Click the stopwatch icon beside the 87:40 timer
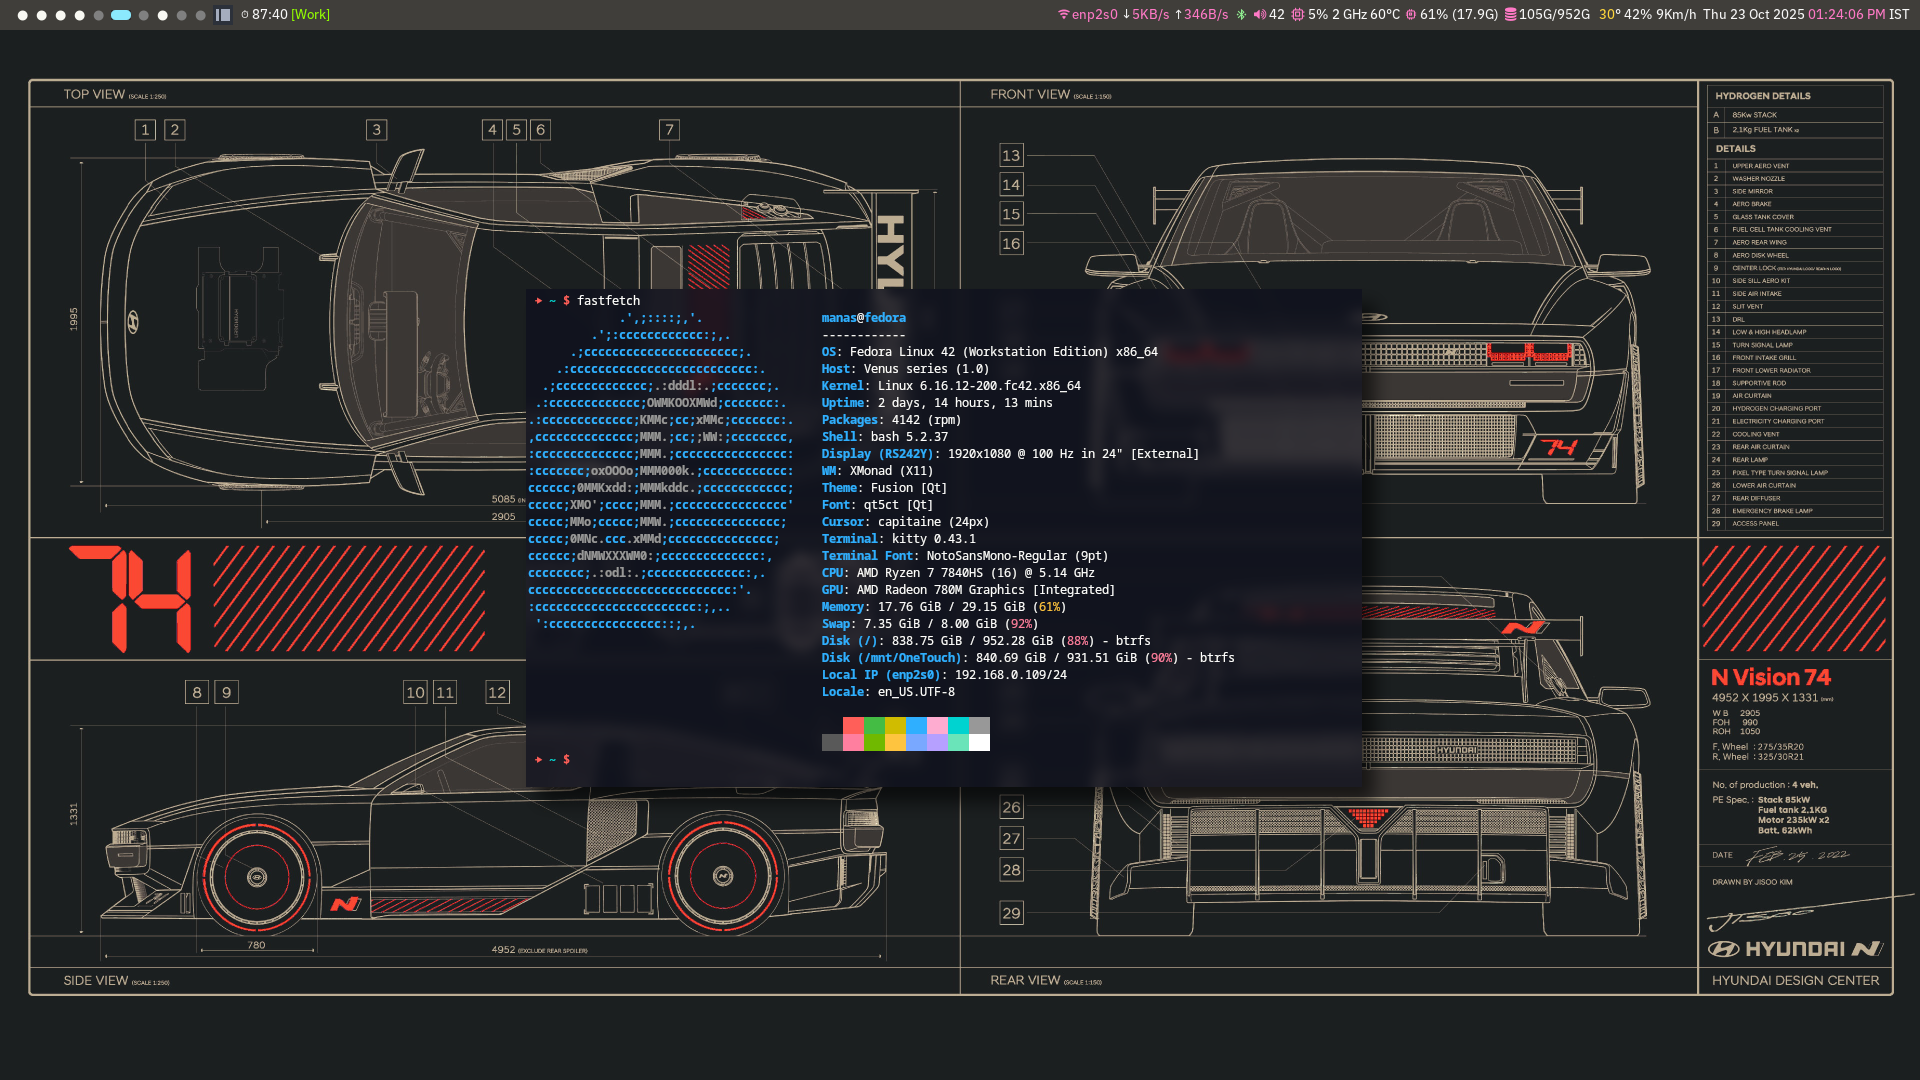 tap(245, 15)
